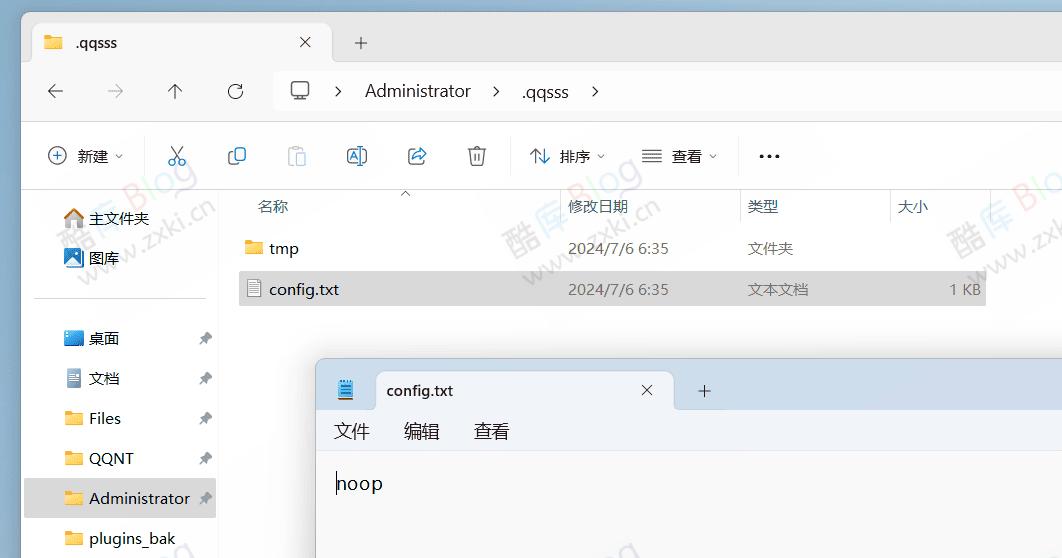Open the 文件 menu in Notepad
1062x558 pixels.
(x=352, y=431)
